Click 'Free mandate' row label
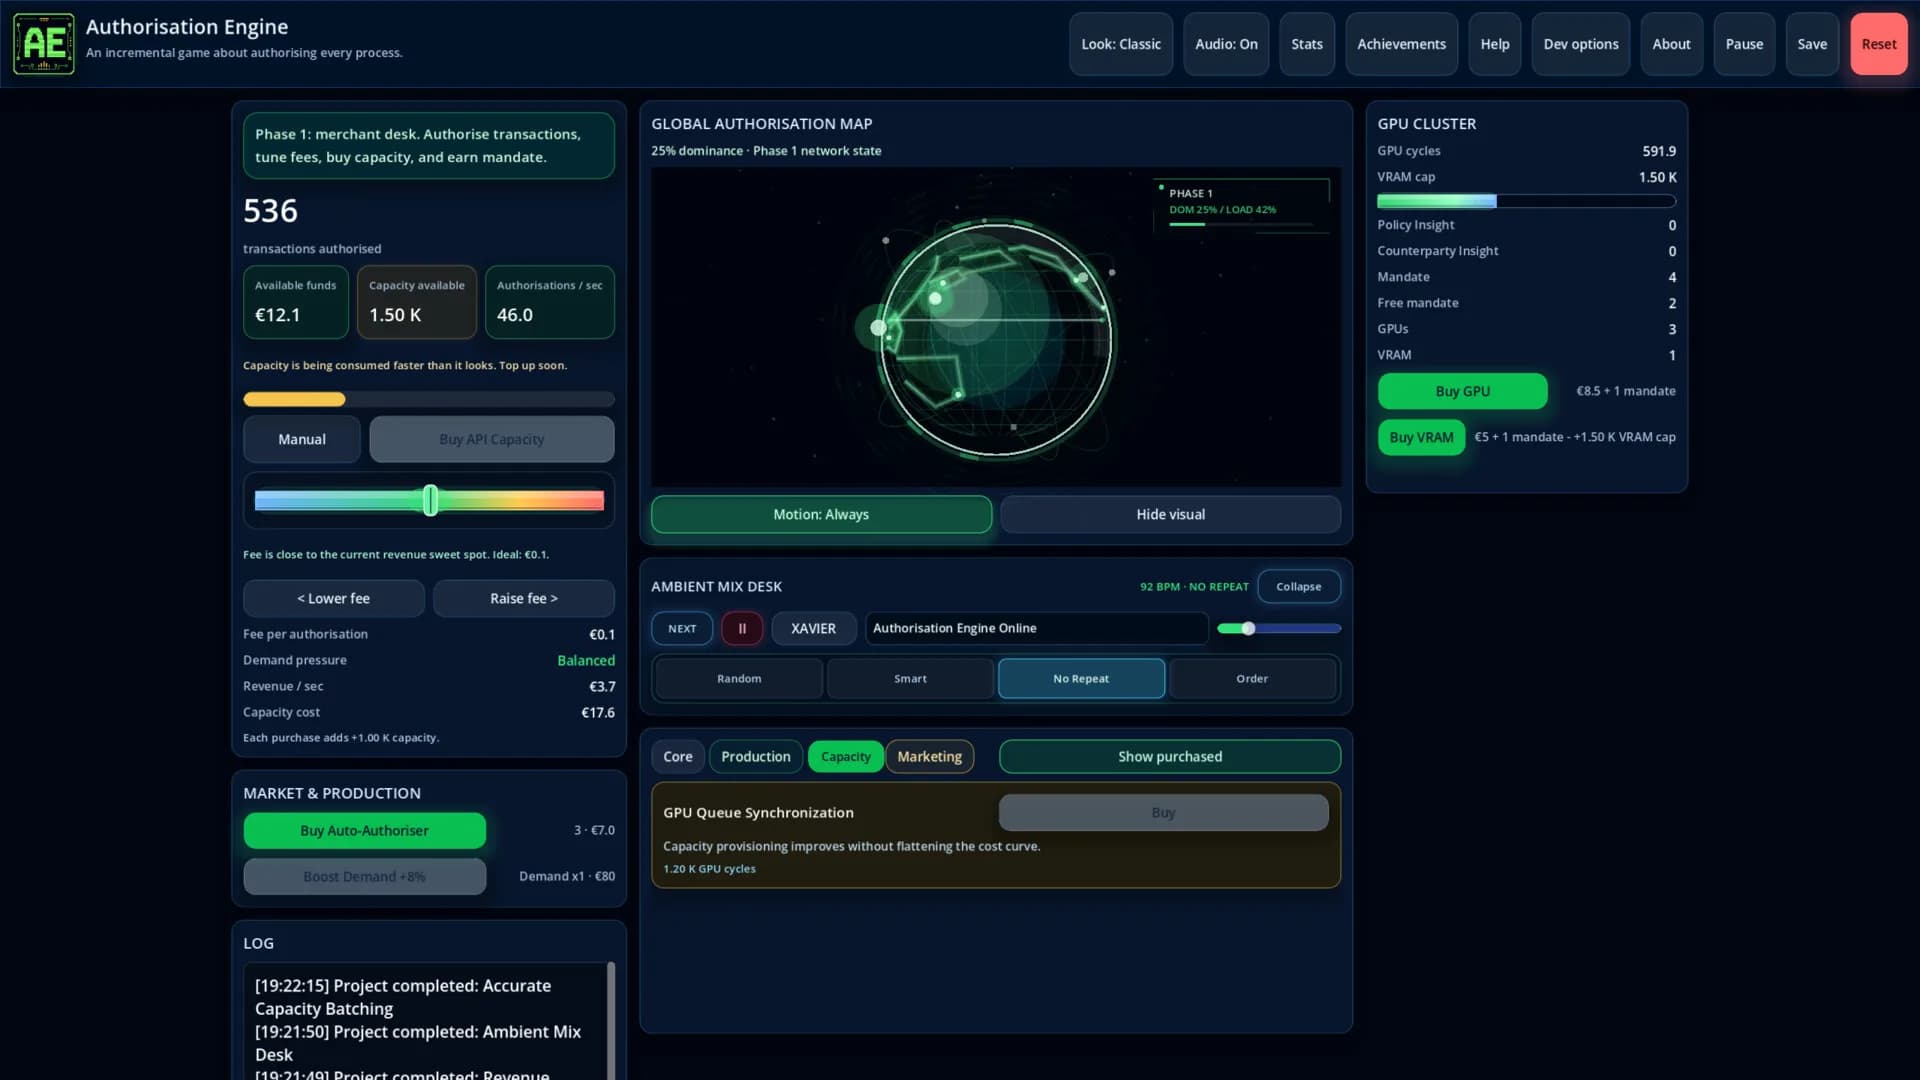Image resolution: width=1920 pixels, height=1080 pixels. pyautogui.click(x=1418, y=303)
